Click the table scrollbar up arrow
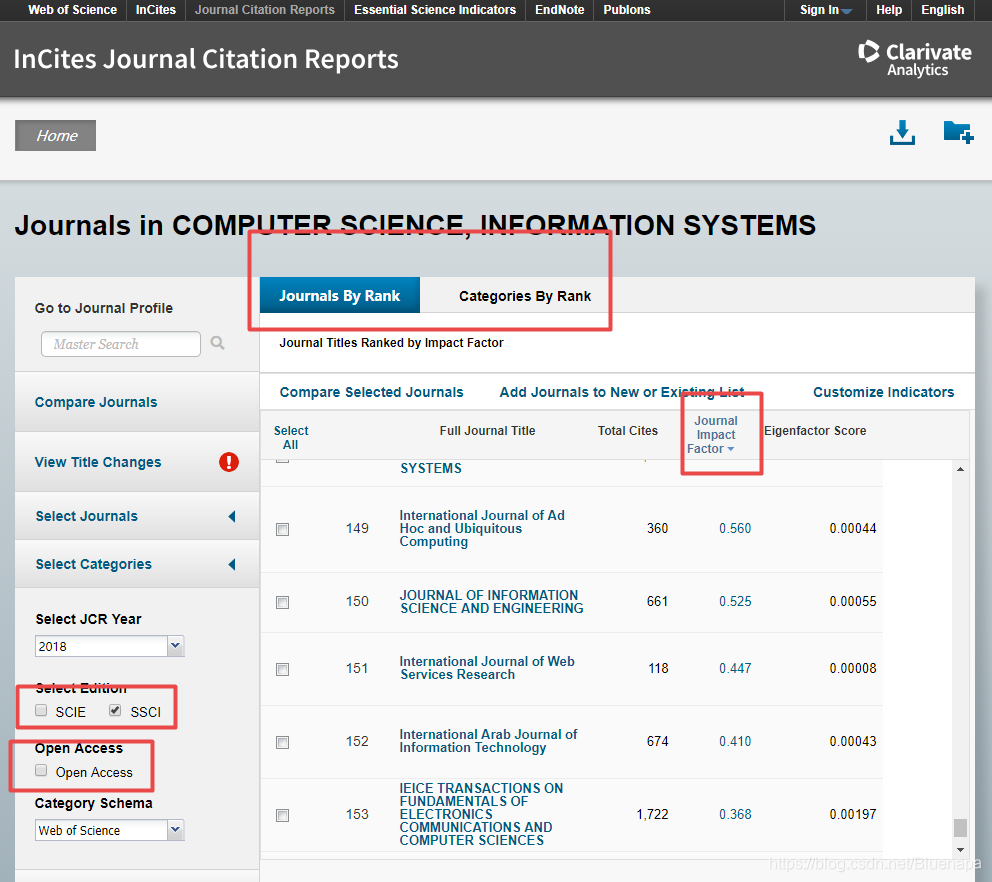Screen dimensions: 992x882 coord(960,469)
